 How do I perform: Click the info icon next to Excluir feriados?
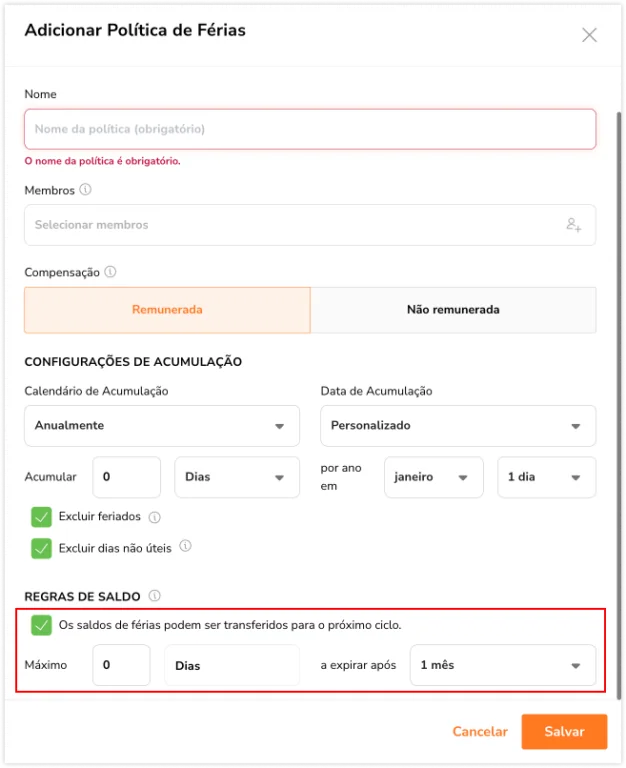point(154,517)
